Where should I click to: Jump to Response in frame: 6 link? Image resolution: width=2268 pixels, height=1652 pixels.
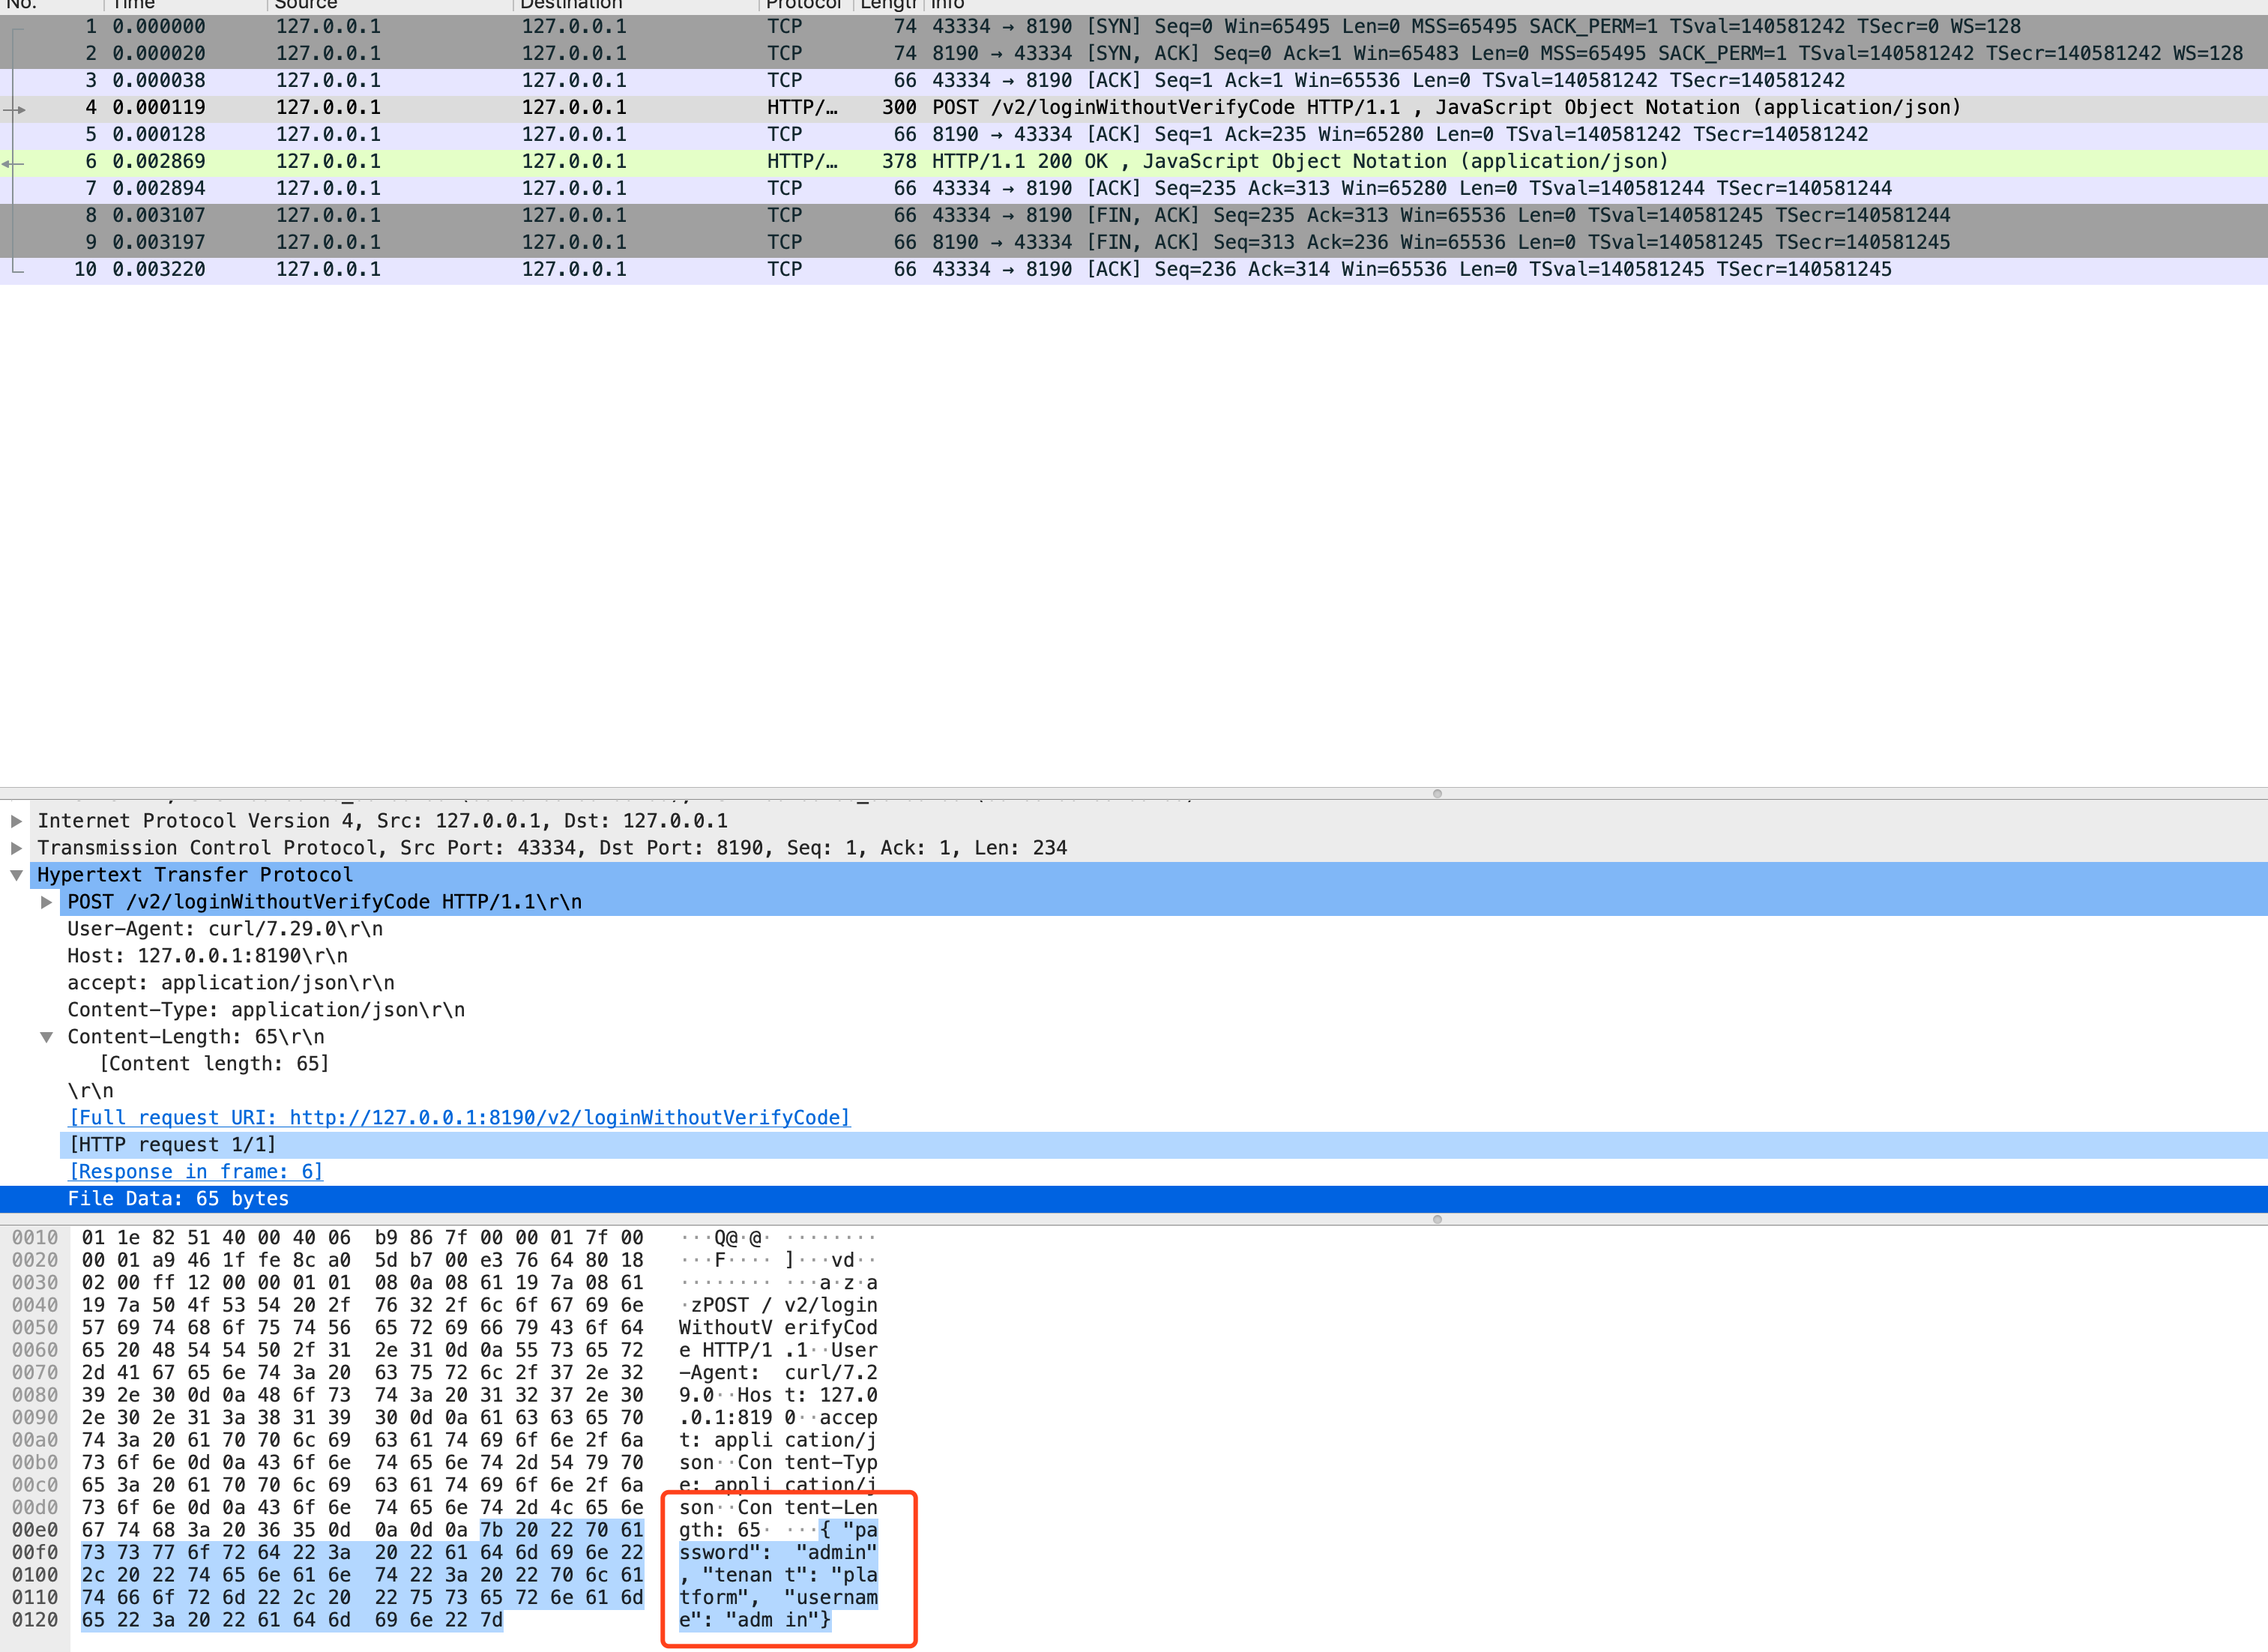(196, 1171)
